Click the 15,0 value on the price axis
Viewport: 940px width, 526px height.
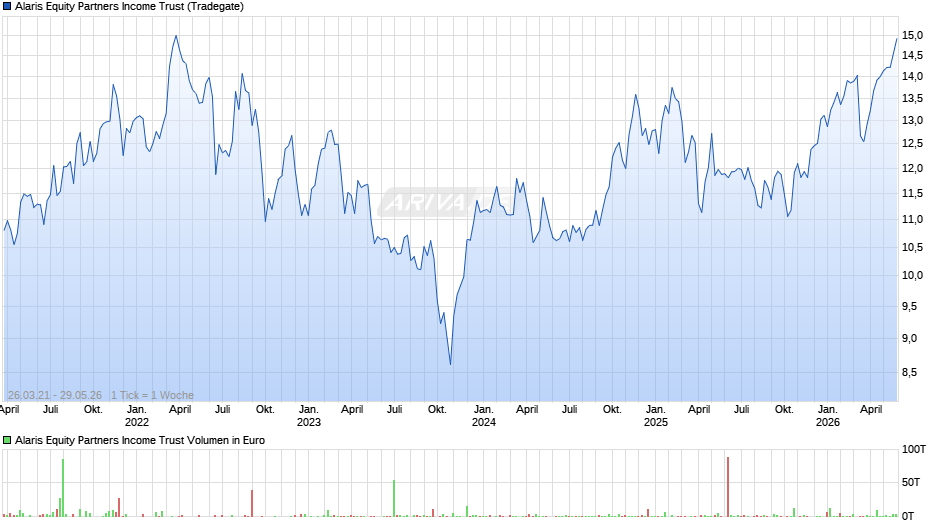pyautogui.click(x=912, y=35)
